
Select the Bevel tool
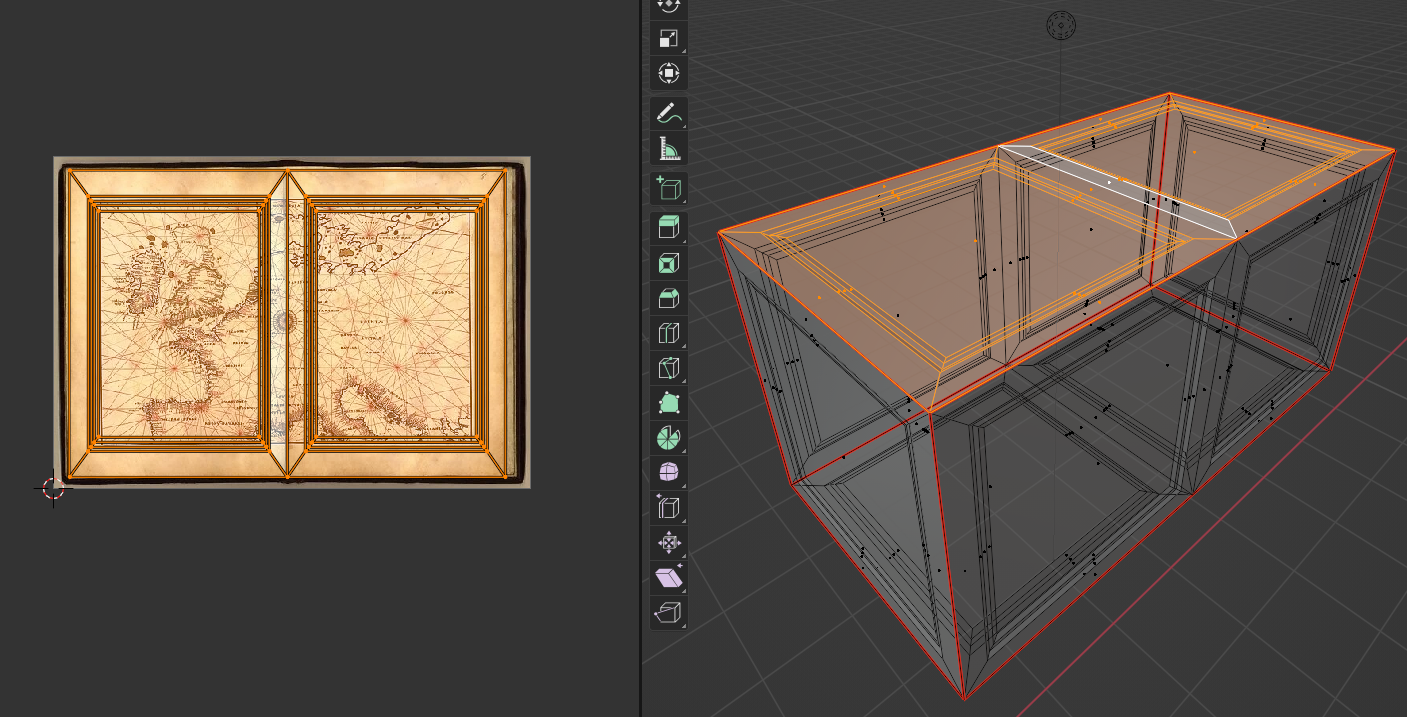[x=669, y=299]
